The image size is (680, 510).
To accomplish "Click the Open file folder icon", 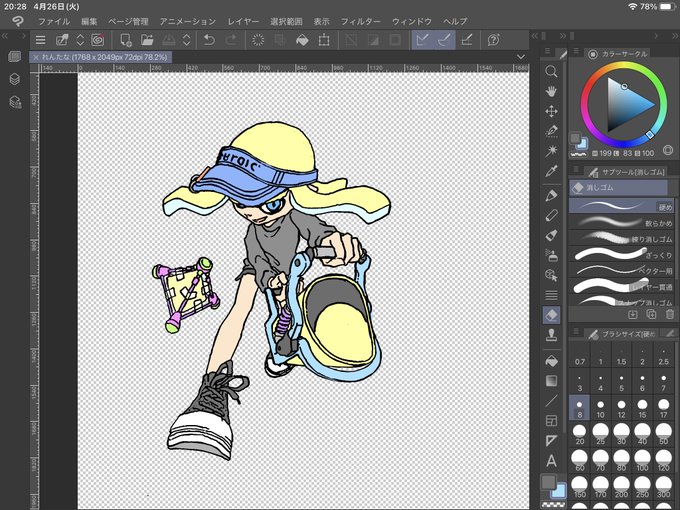I will (147, 40).
